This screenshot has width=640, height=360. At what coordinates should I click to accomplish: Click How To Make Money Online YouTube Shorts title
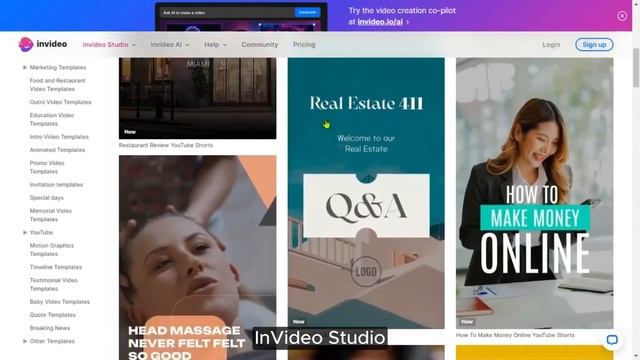click(x=515, y=335)
